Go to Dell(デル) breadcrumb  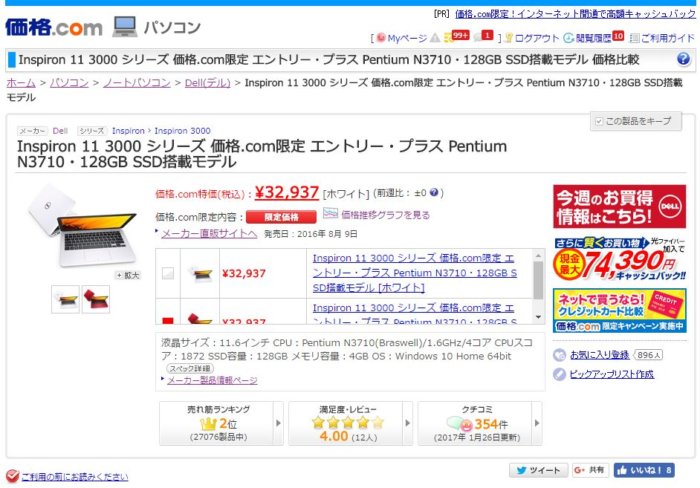(x=208, y=83)
